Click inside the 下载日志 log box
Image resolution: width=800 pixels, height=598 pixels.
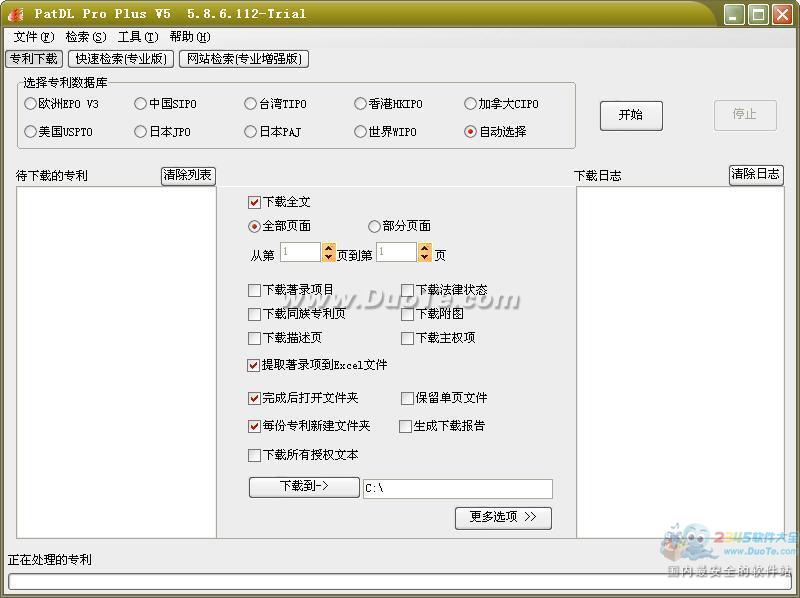[x=680, y=362]
